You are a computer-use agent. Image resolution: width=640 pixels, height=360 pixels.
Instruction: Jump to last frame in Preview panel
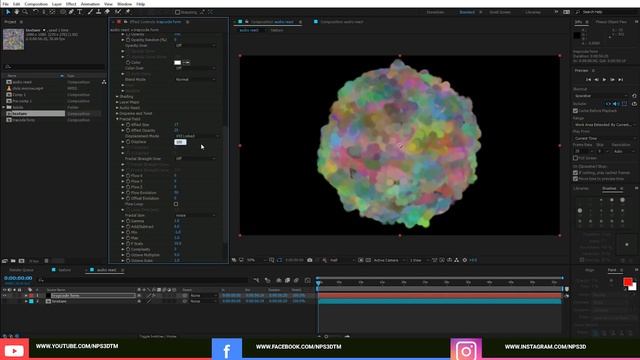(621, 80)
